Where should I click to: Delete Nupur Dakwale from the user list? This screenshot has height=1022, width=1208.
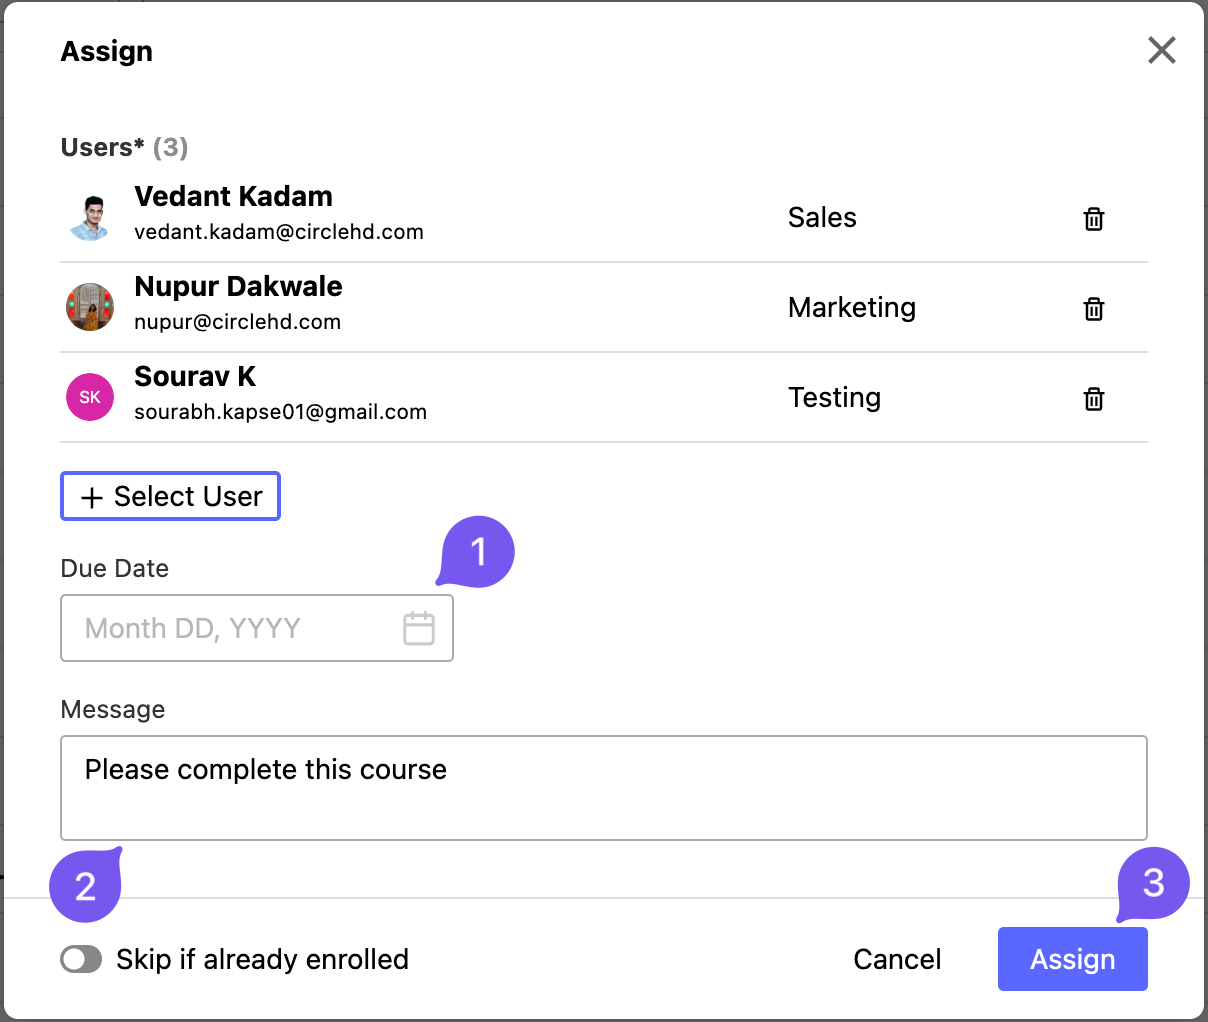click(1094, 309)
